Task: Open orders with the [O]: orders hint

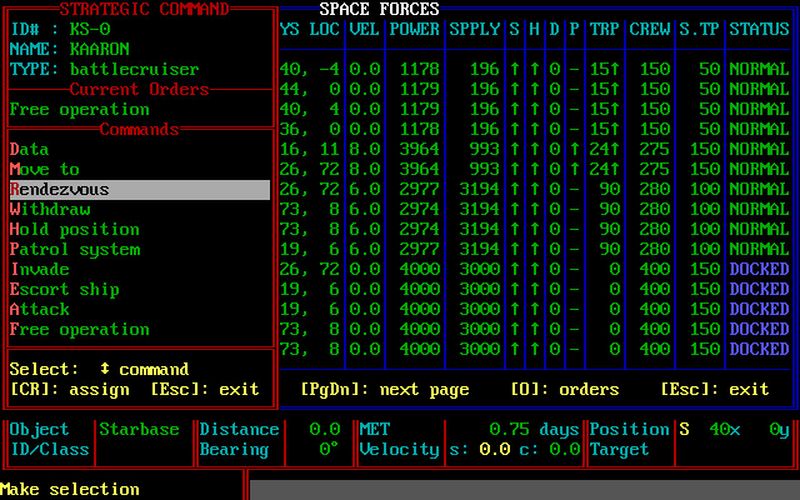Action: click(564, 389)
